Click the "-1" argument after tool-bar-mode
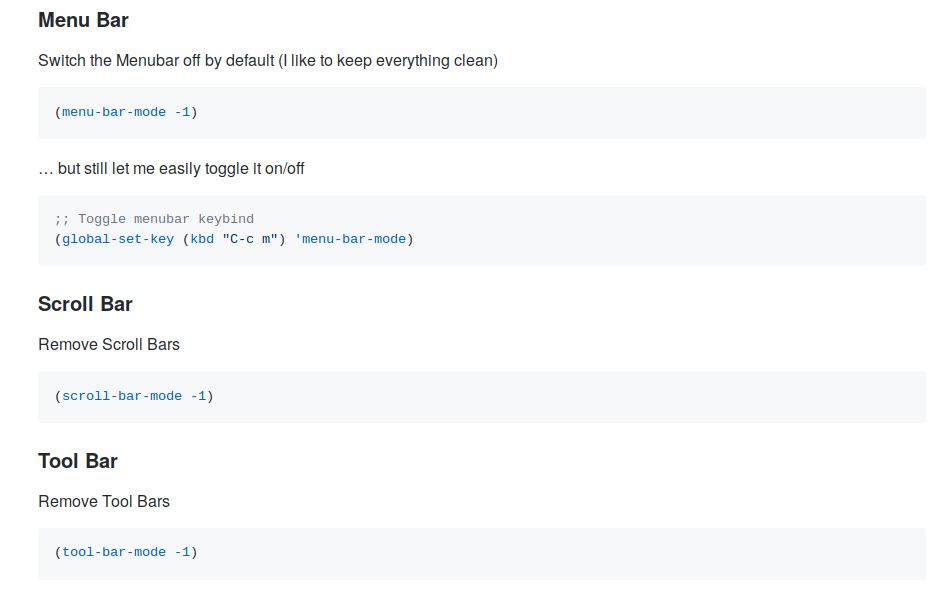This screenshot has height=591, width=941. (182, 552)
